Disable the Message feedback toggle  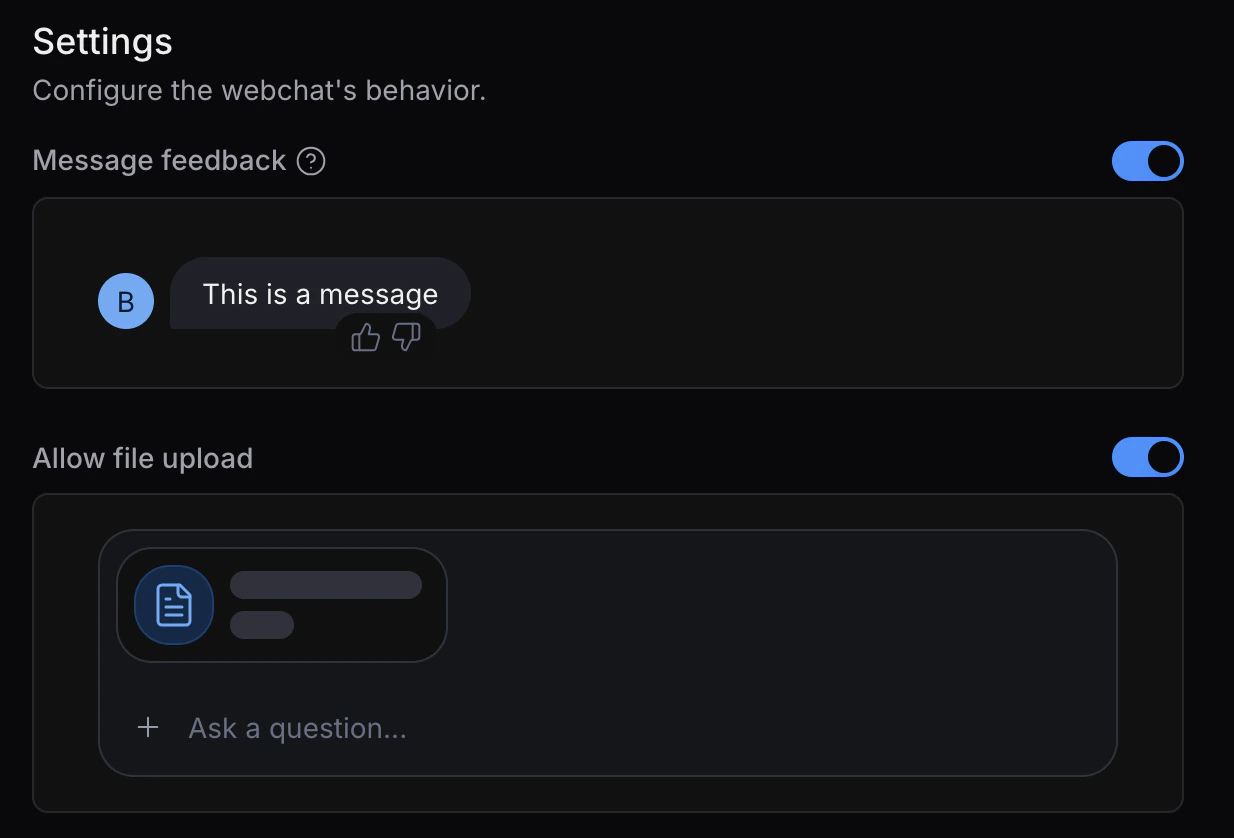tap(1148, 161)
